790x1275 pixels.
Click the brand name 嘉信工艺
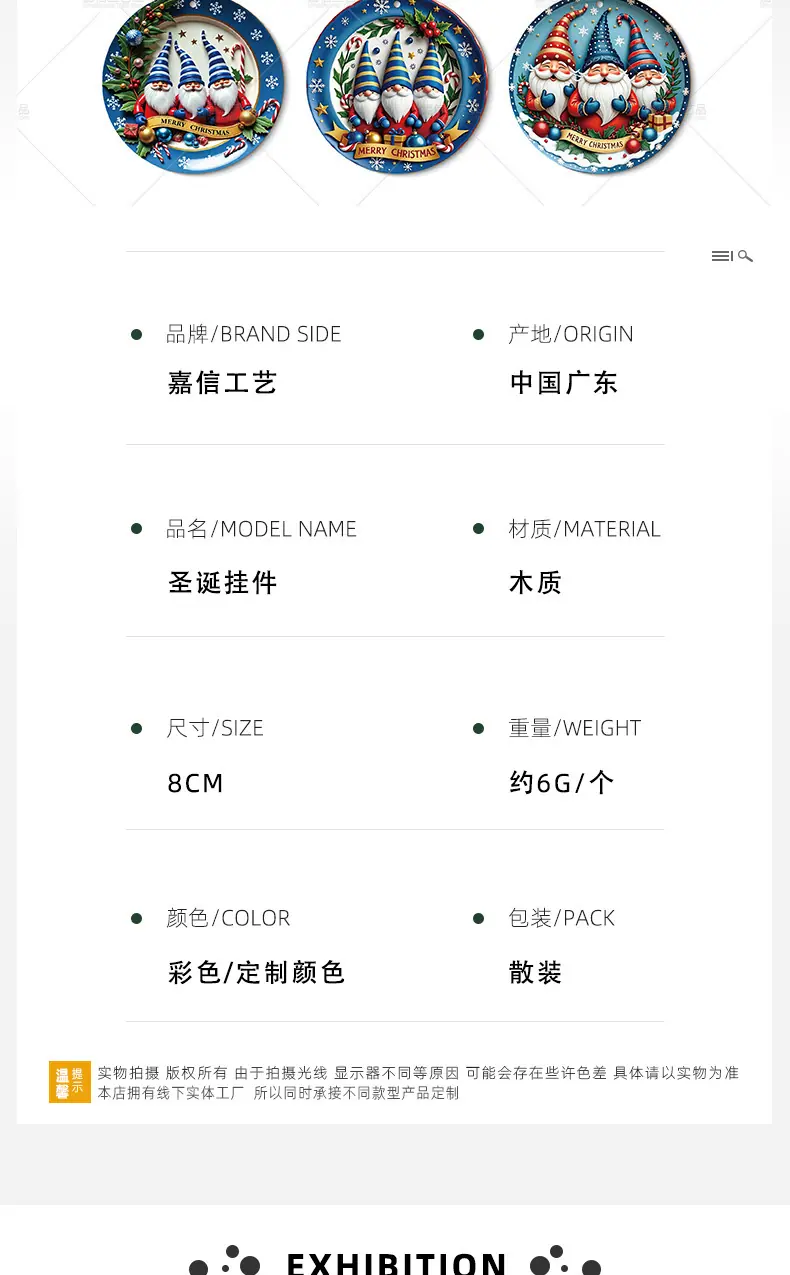[x=222, y=383]
